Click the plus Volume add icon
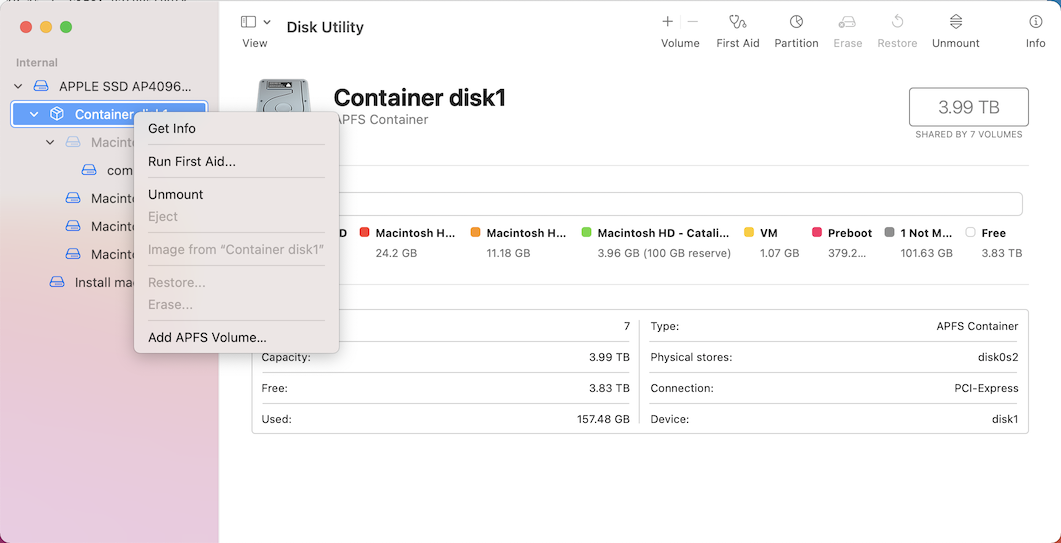The width and height of the screenshot is (1061, 543). point(667,22)
